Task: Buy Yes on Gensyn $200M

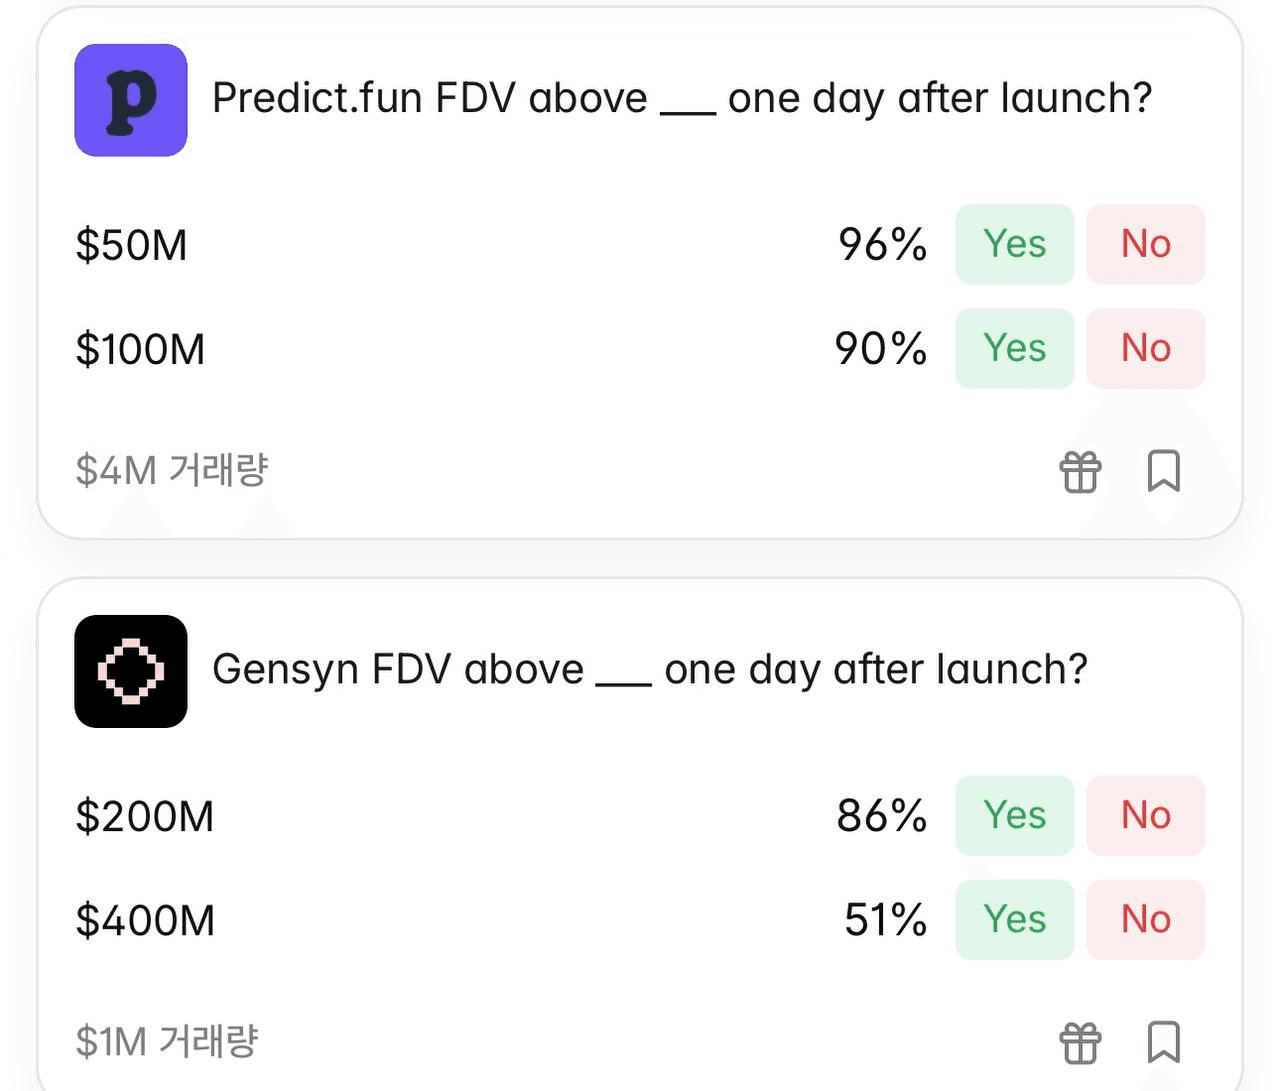Action: coord(1014,816)
